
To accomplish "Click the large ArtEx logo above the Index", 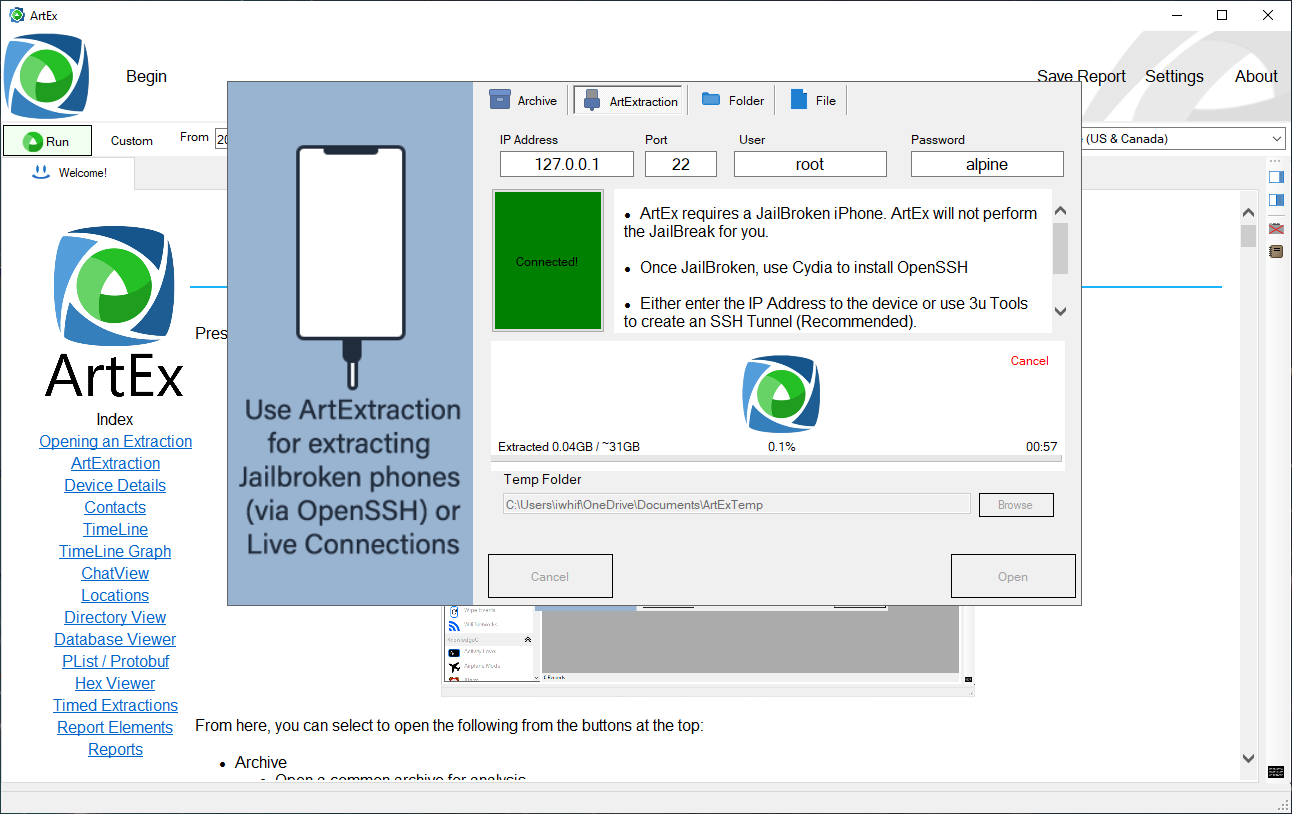I will [115, 287].
